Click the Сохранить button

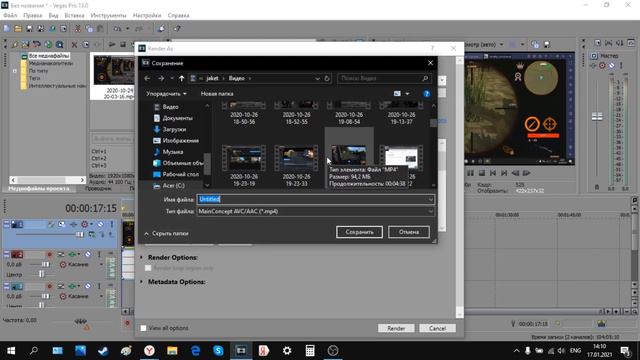pos(359,232)
